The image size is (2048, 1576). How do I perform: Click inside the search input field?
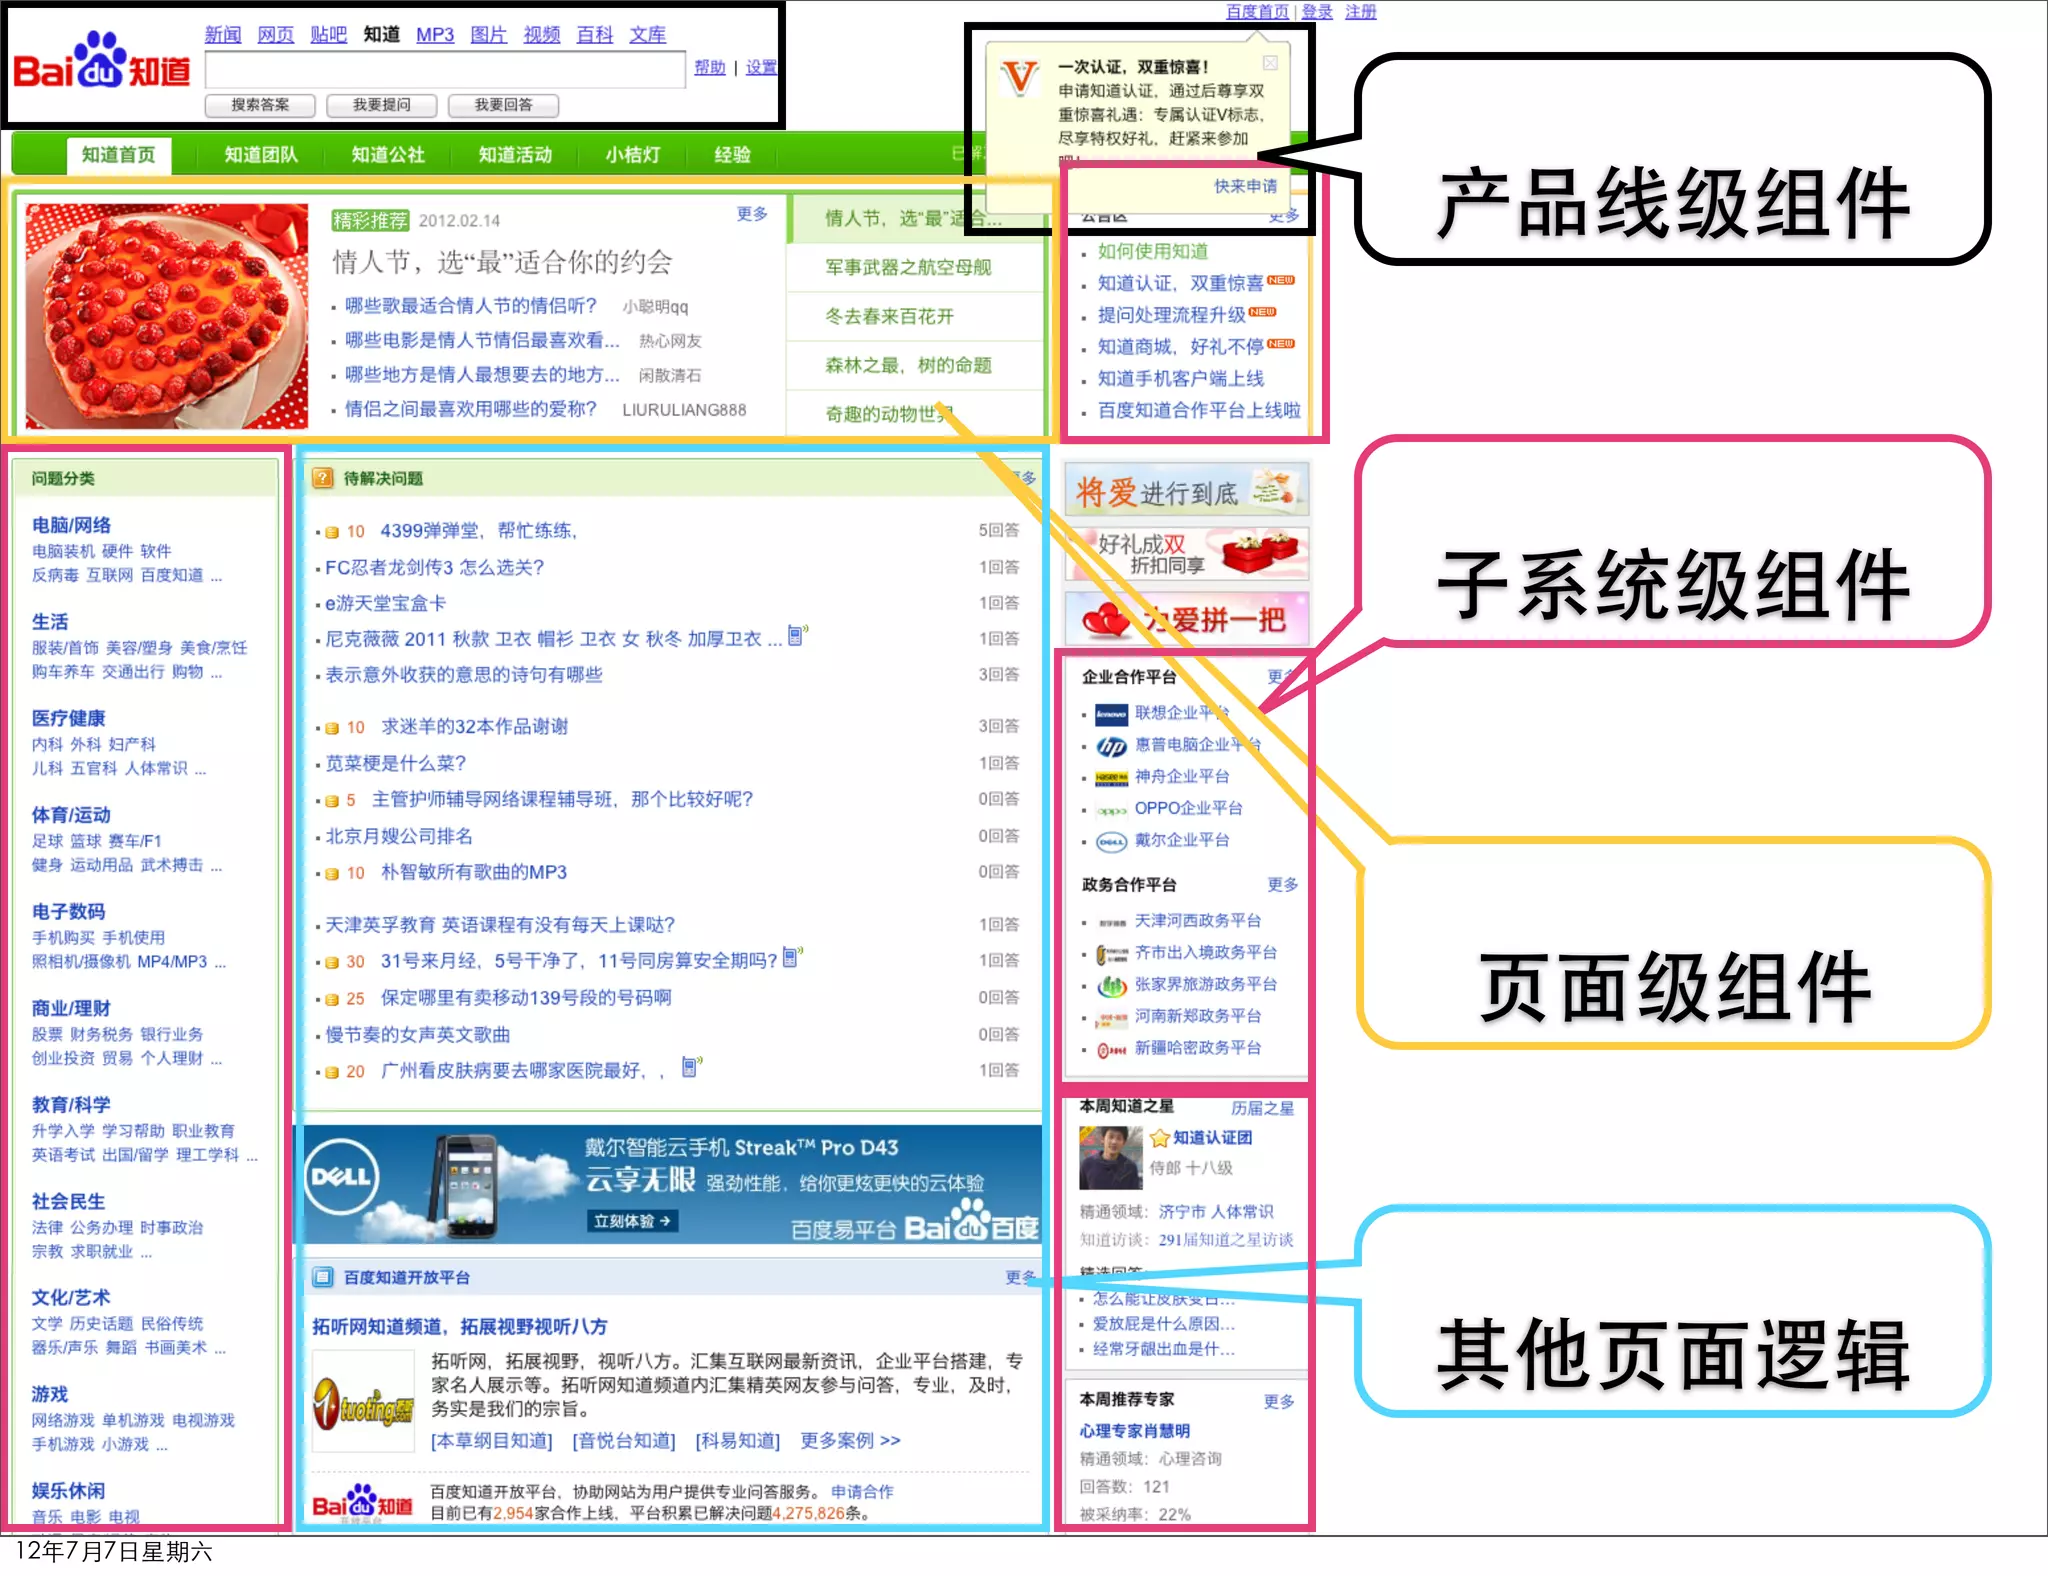445,70
